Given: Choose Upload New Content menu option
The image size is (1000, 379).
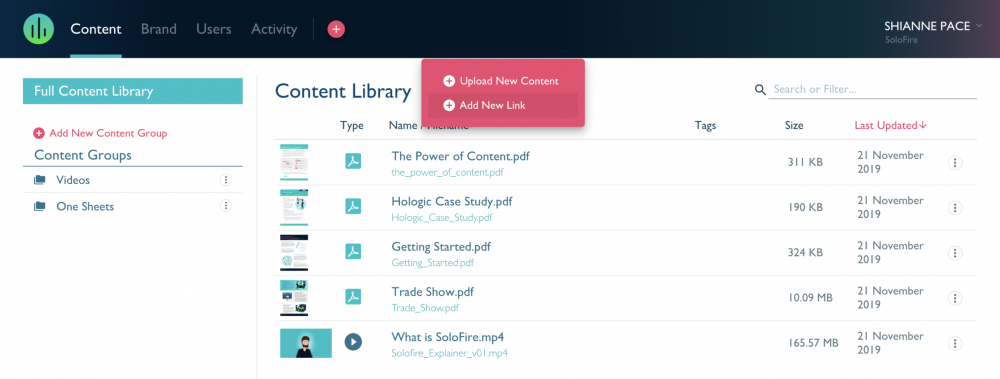Looking at the screenshot, I should click(503, 81).
